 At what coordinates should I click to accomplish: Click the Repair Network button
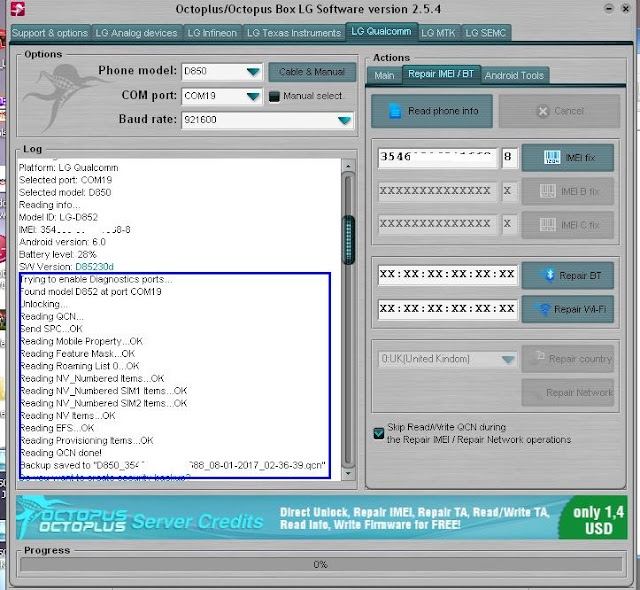568,393
